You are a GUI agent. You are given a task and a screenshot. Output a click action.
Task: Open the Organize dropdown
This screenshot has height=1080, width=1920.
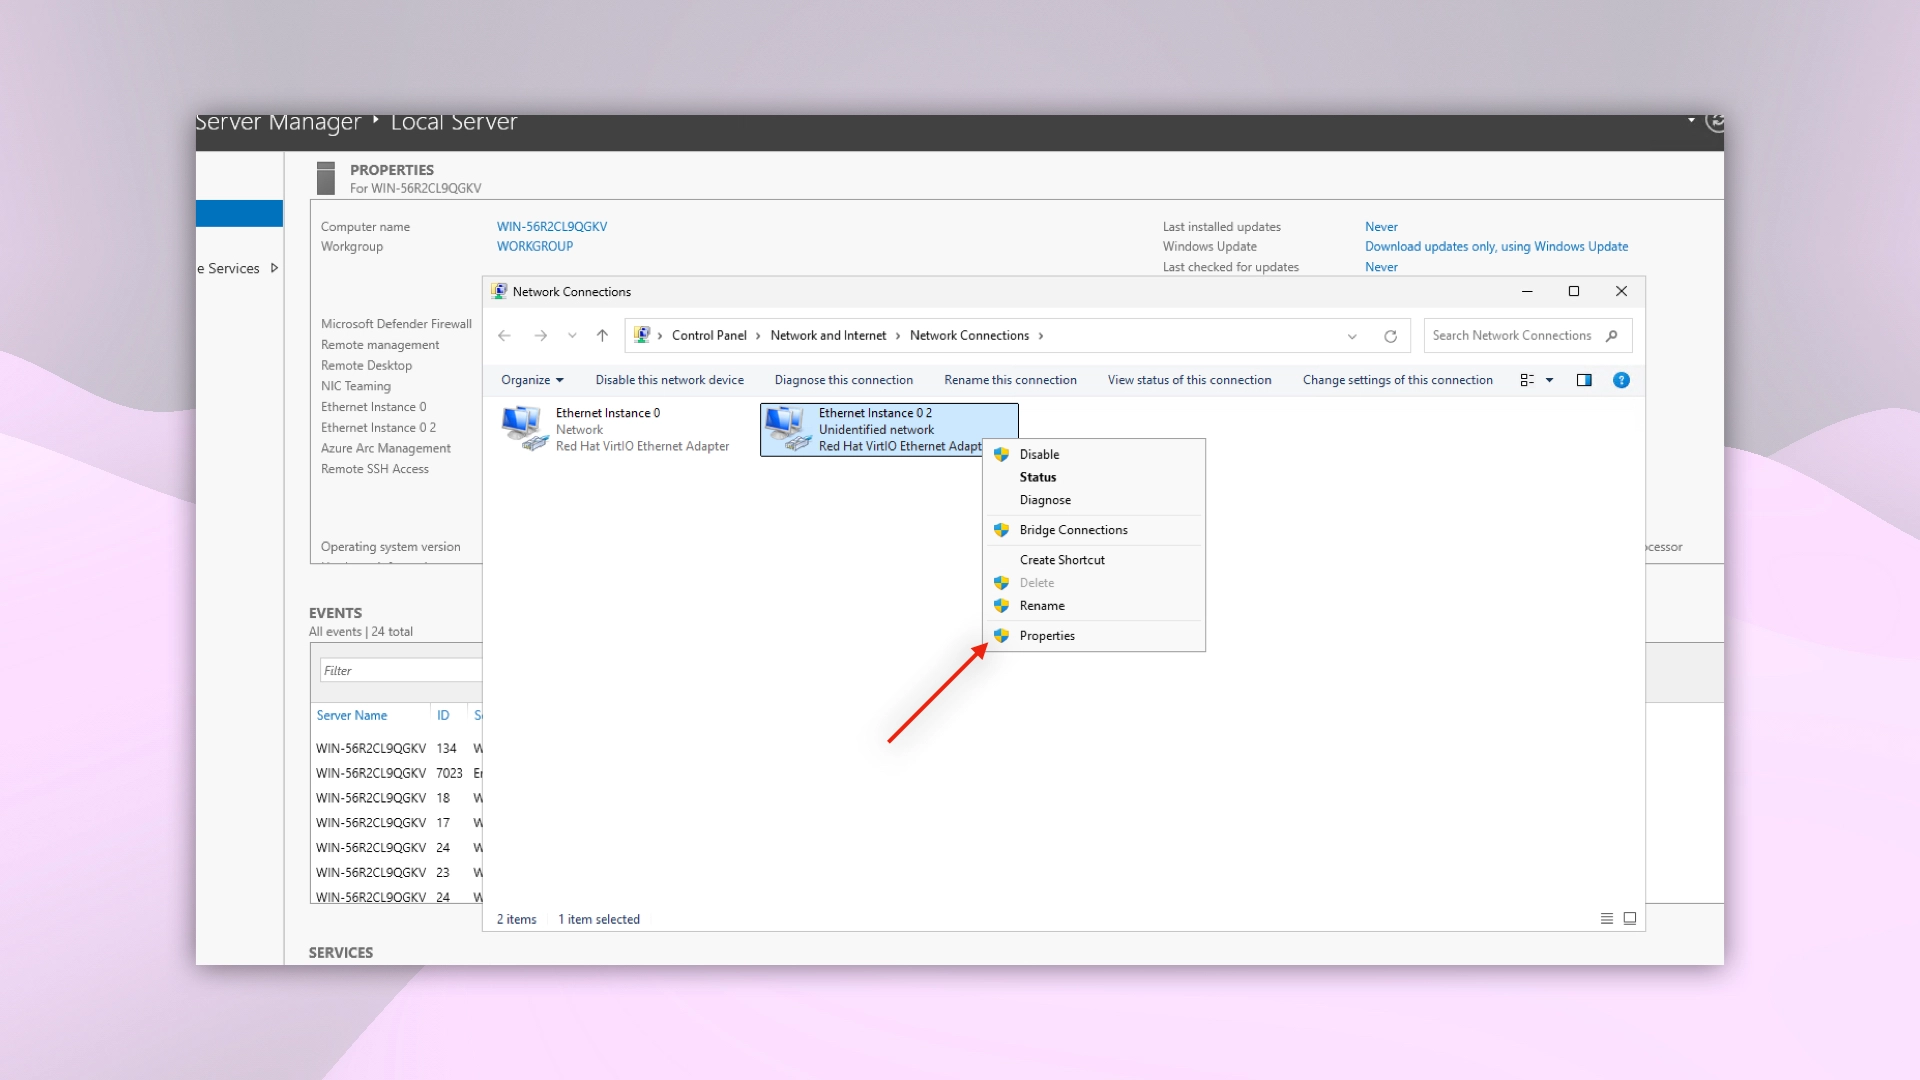click(531, 380)
